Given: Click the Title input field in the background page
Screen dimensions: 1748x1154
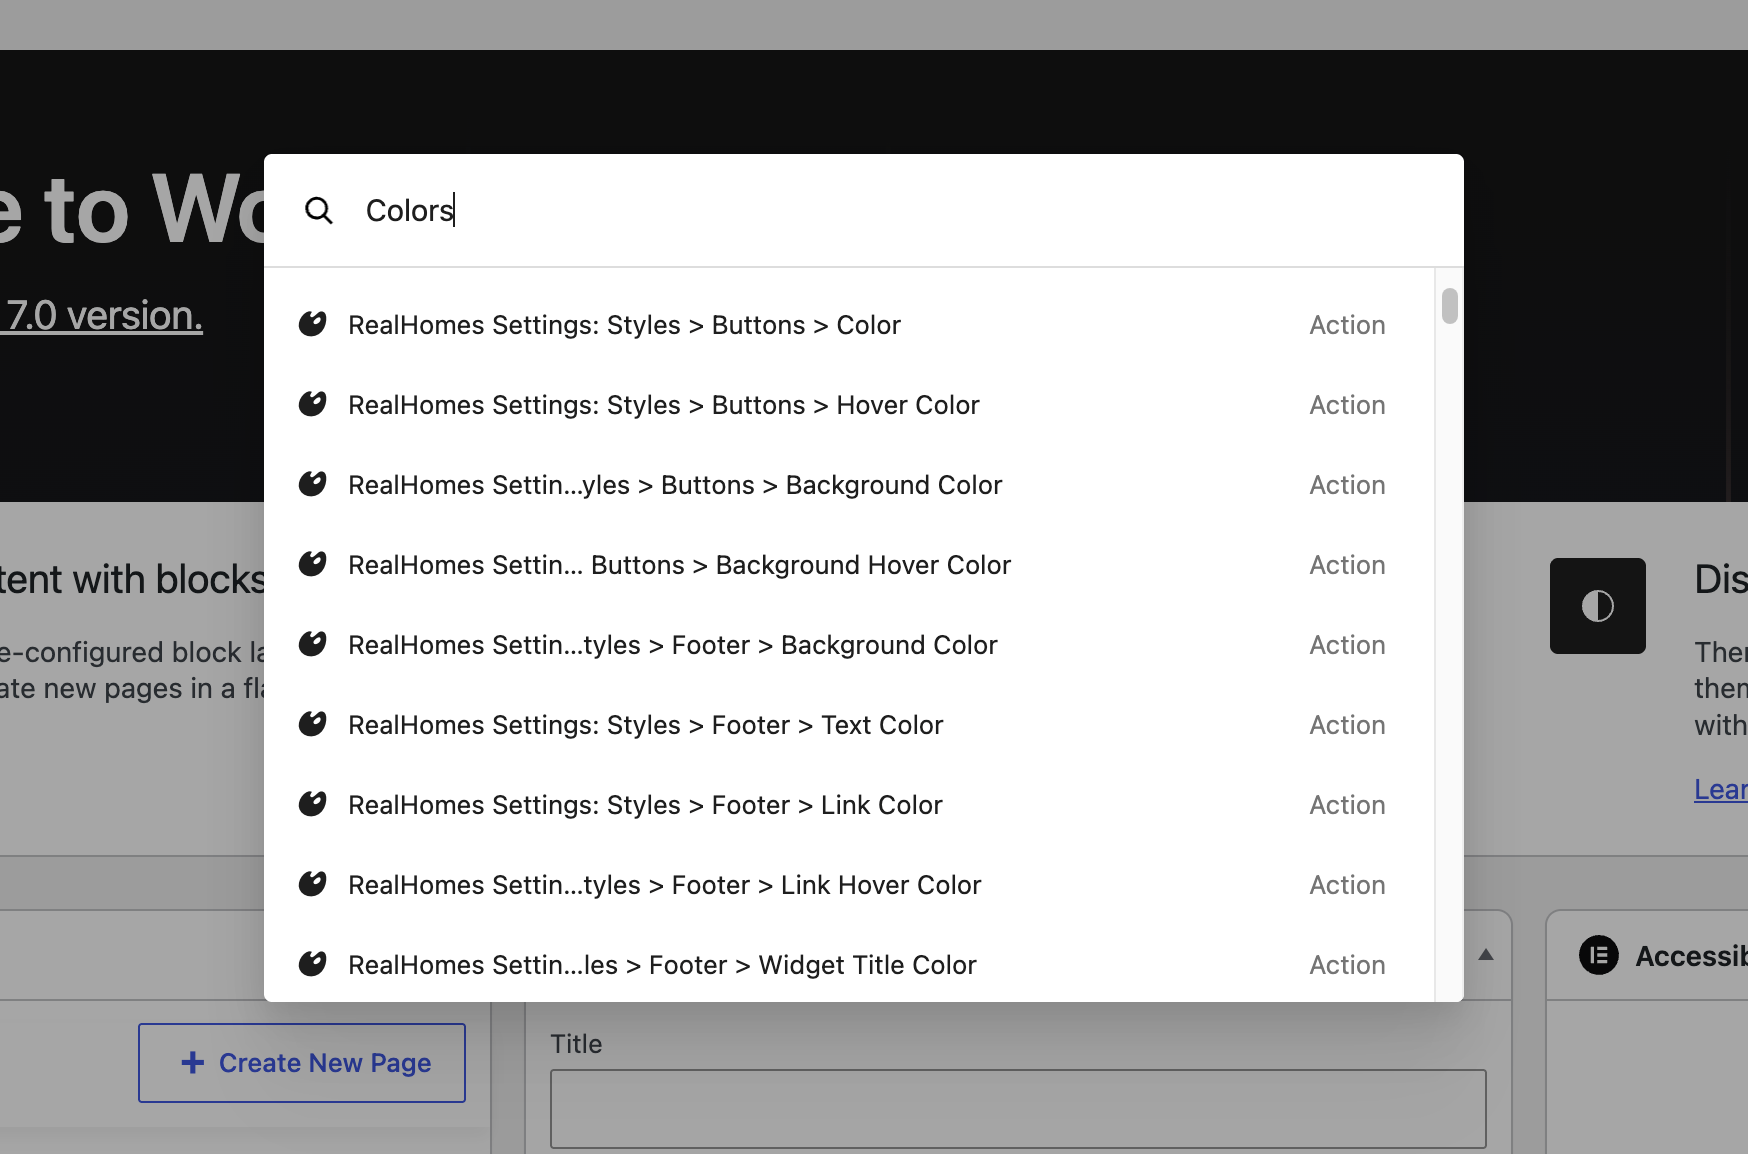Looking at the screenshot, I should pos(1018,1109).
